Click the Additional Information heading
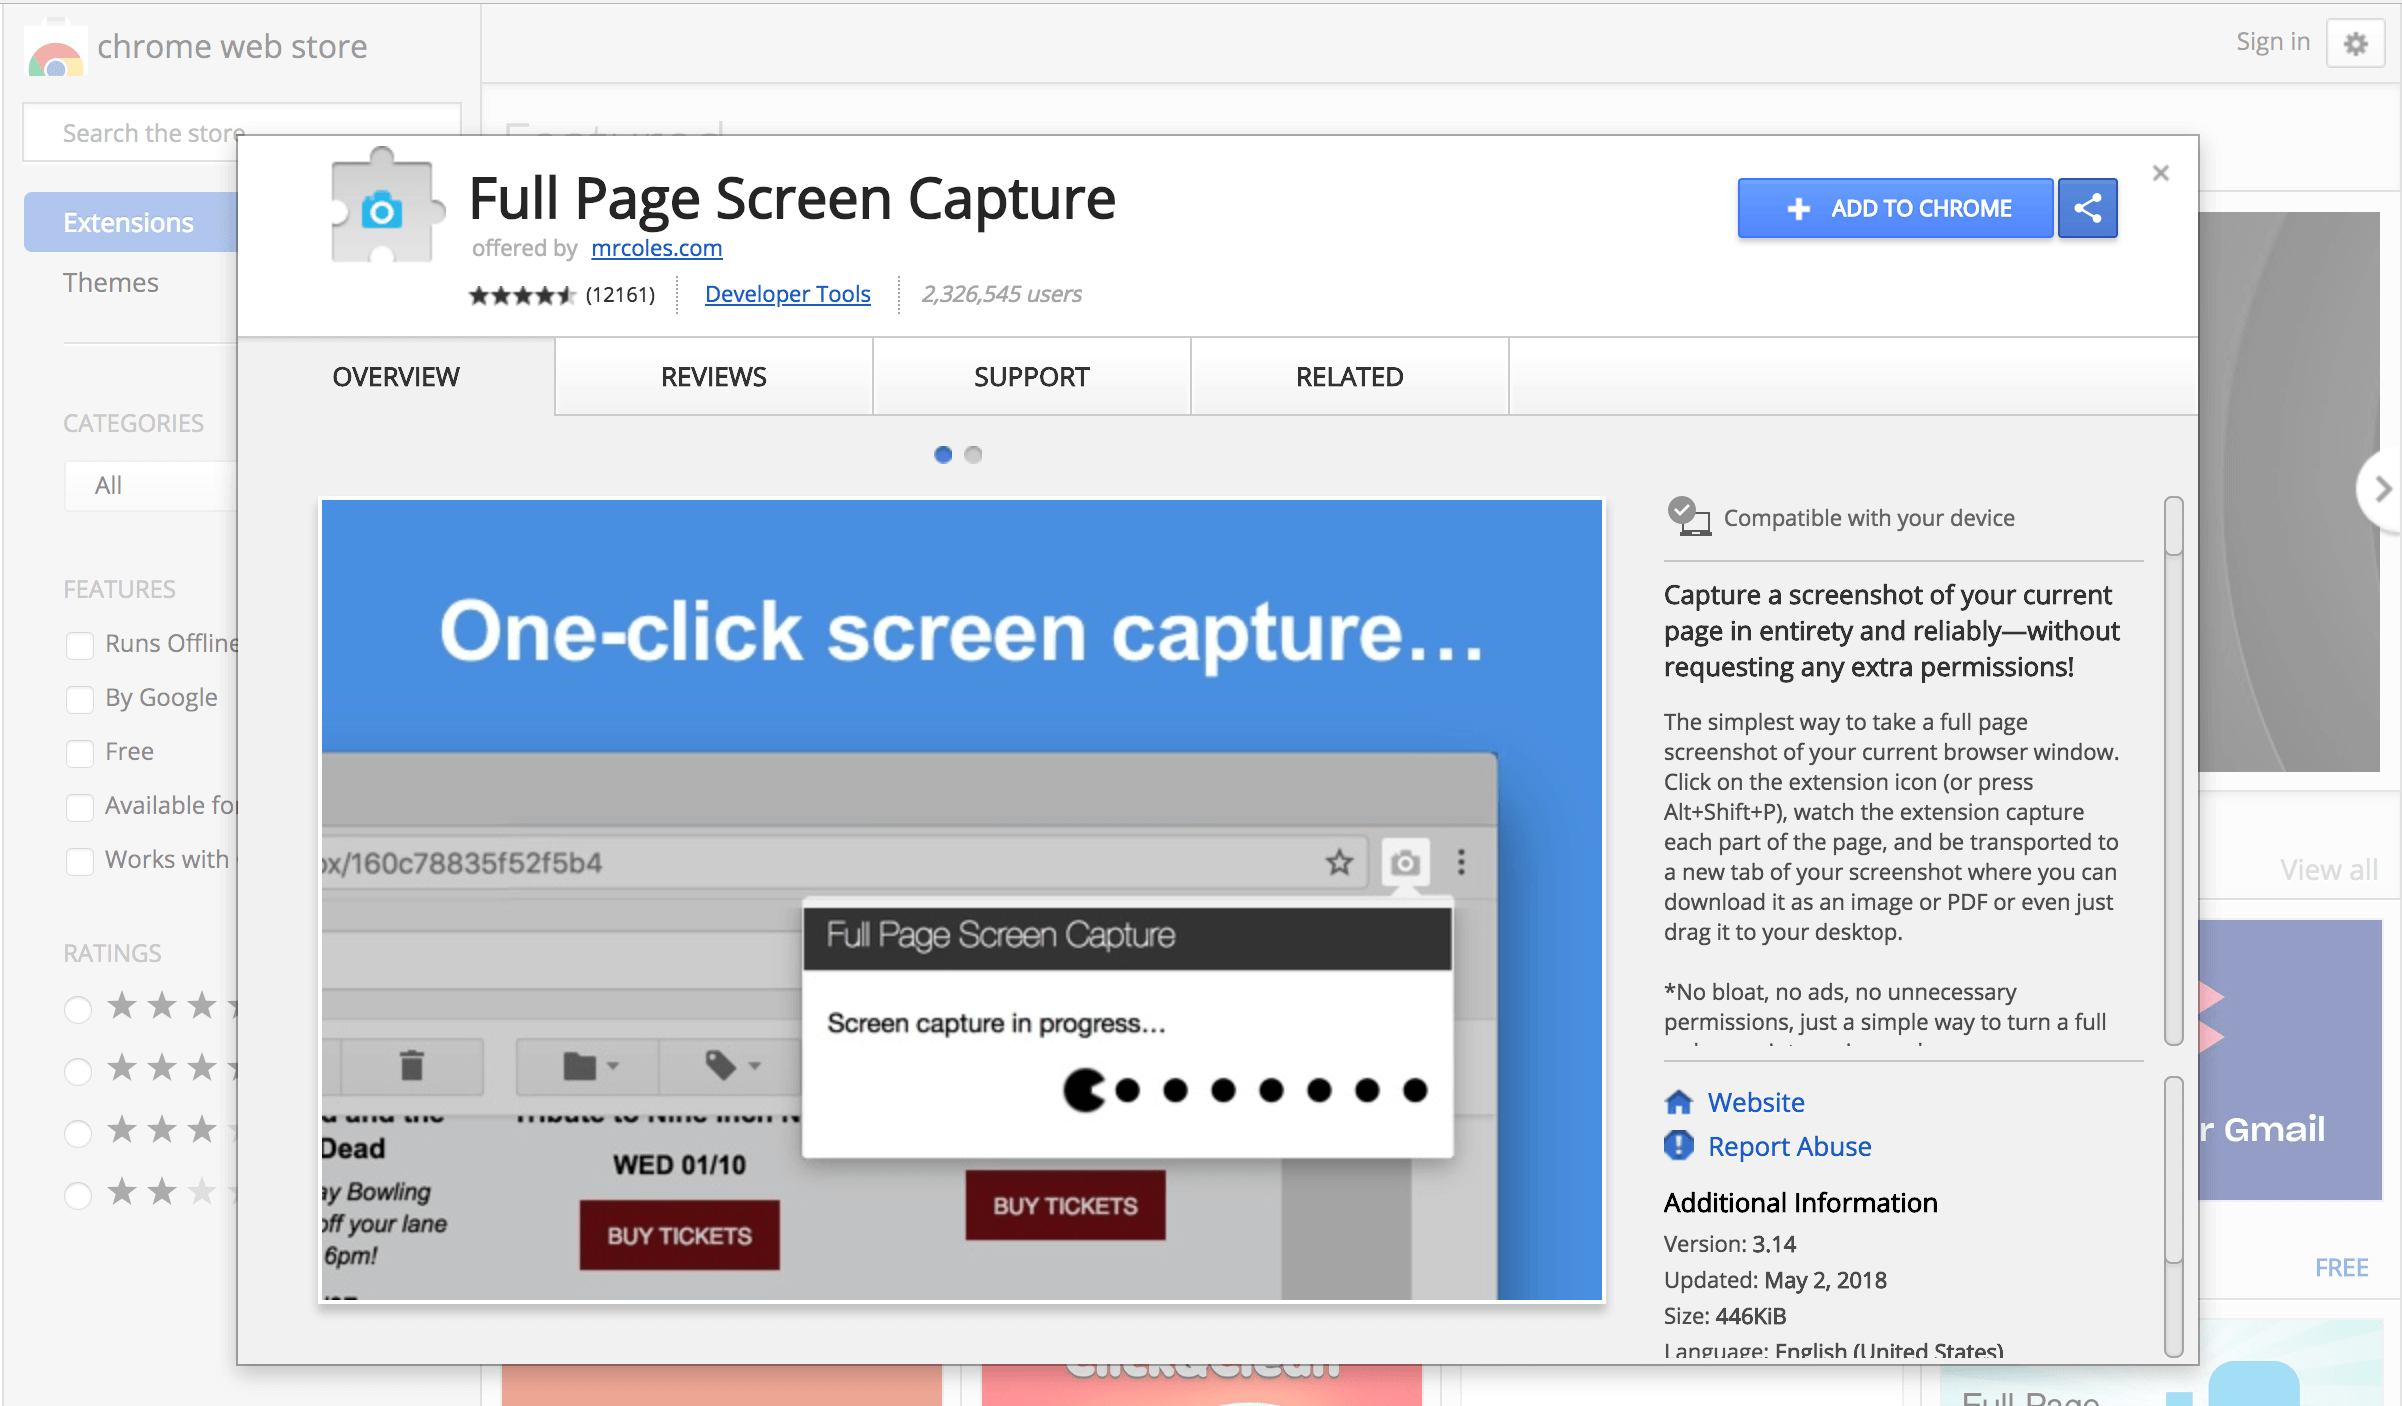The image size is (2402, 1406). point(1800,1202)
